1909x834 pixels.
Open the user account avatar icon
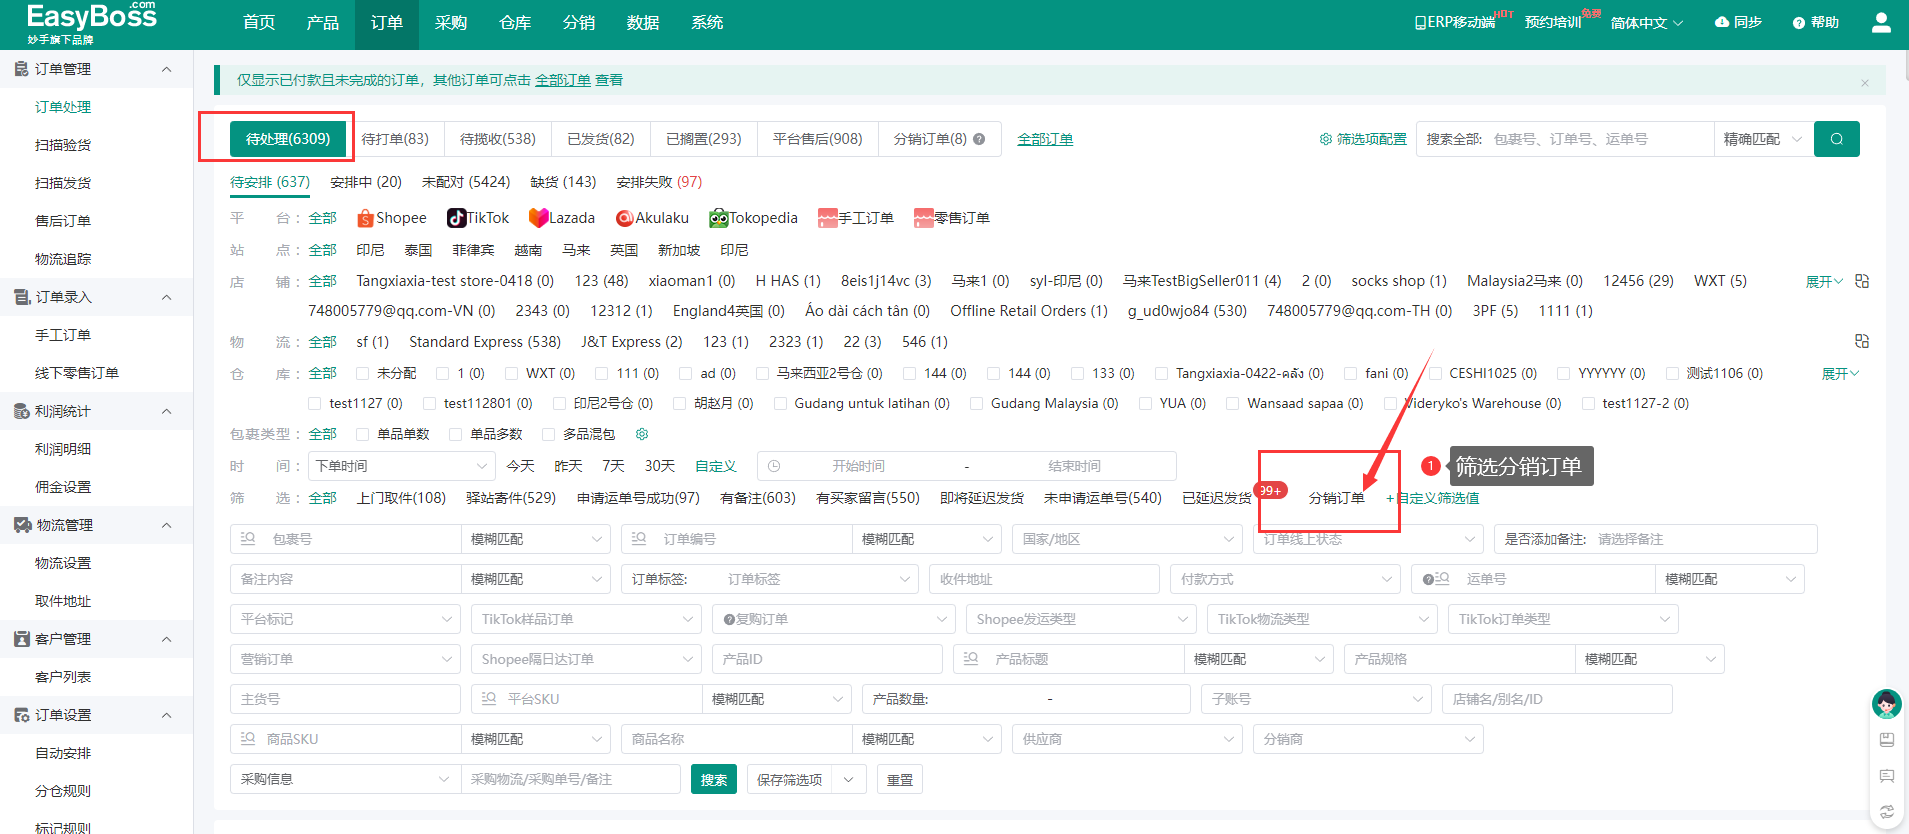click(1880, 22)
